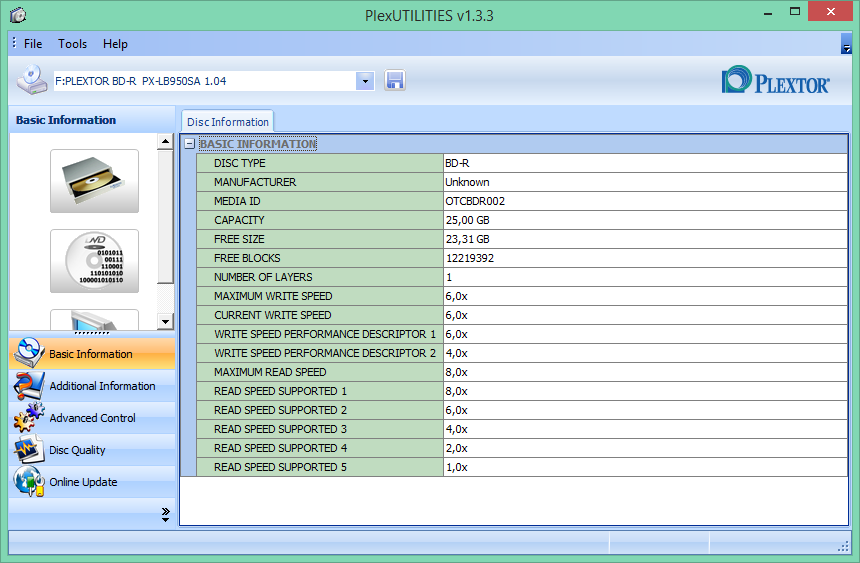Click the window resize grip in status bar
The image size is (860, 563).
[844, 547]
